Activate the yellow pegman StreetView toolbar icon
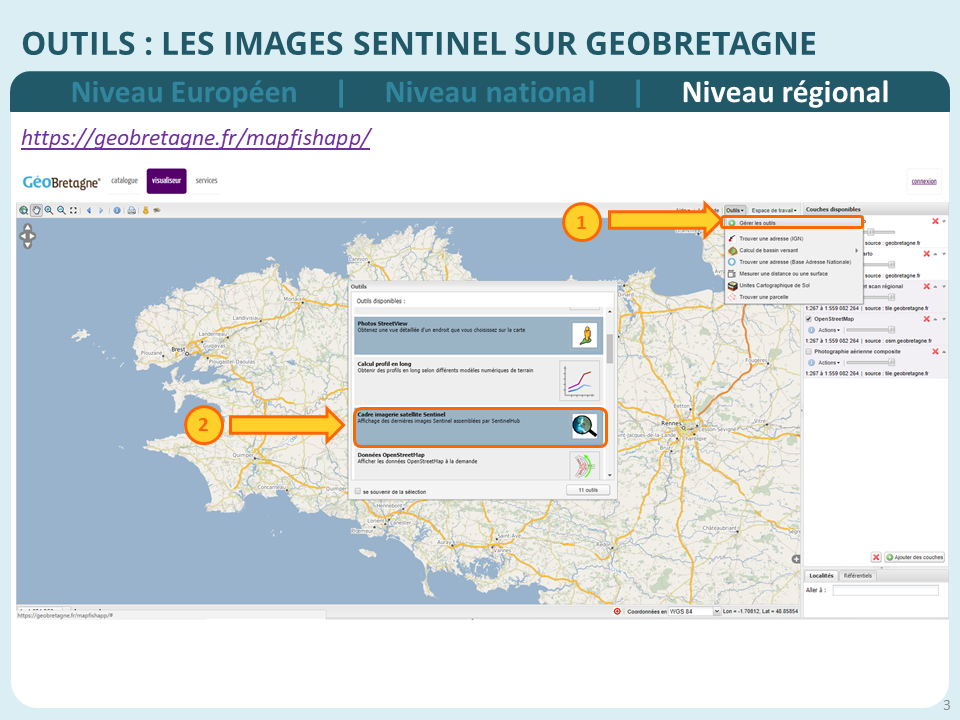960x720 pixels. click(146, 211)
